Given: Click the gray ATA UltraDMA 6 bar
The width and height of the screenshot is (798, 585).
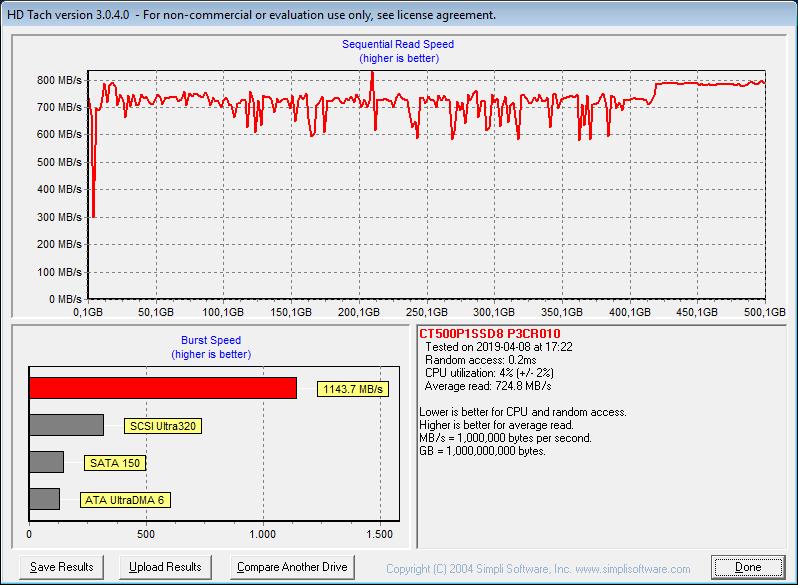Looking at the screenshot, I should tap(44, 499).
